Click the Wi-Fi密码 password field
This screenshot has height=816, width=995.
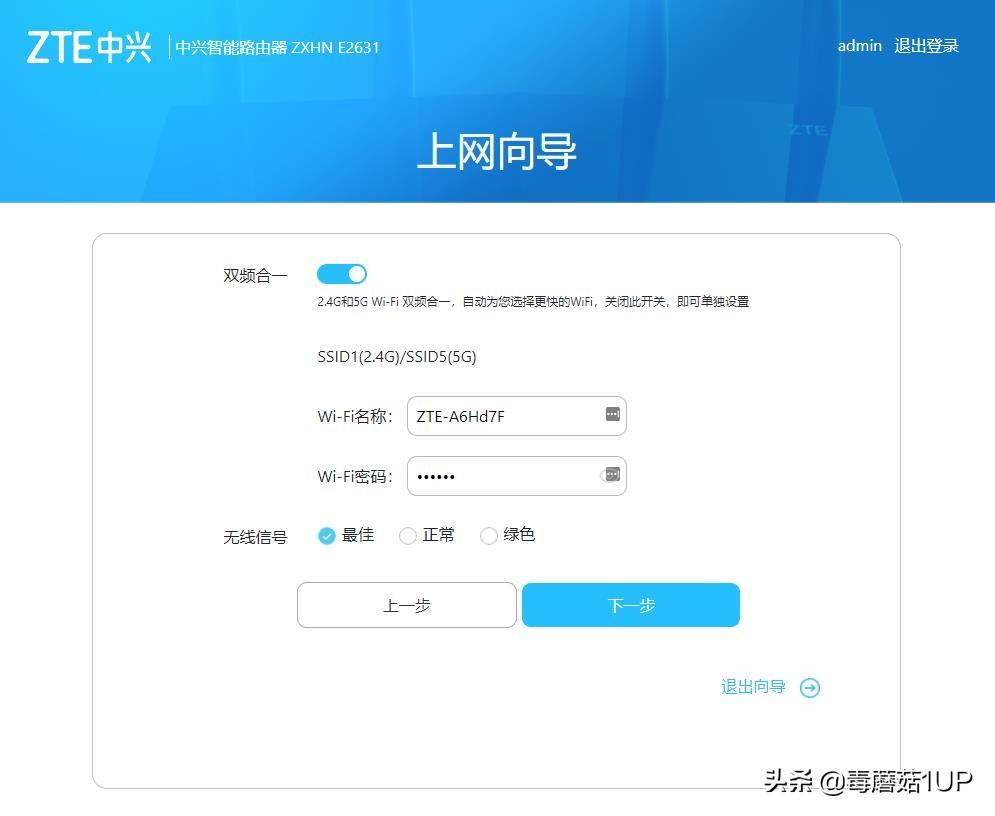(517, 476)
